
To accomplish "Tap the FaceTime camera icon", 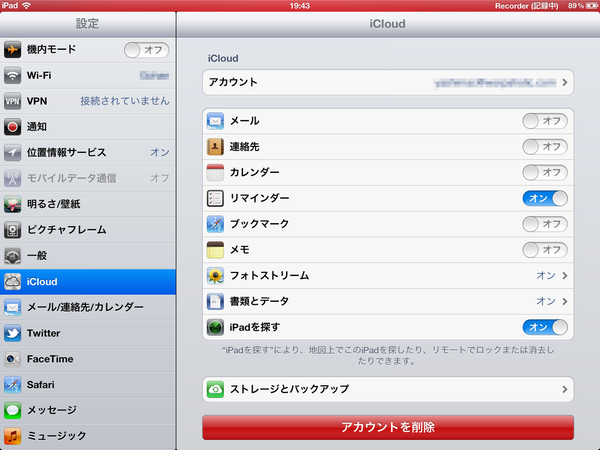I will (12, 359).
